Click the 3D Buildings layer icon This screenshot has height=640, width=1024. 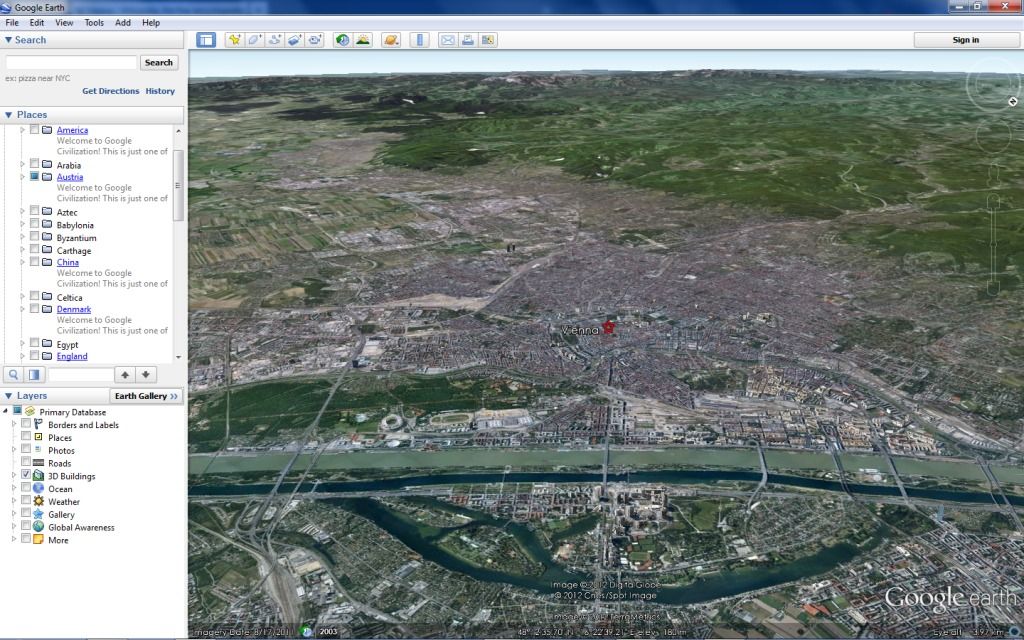(x=39, y=475)
